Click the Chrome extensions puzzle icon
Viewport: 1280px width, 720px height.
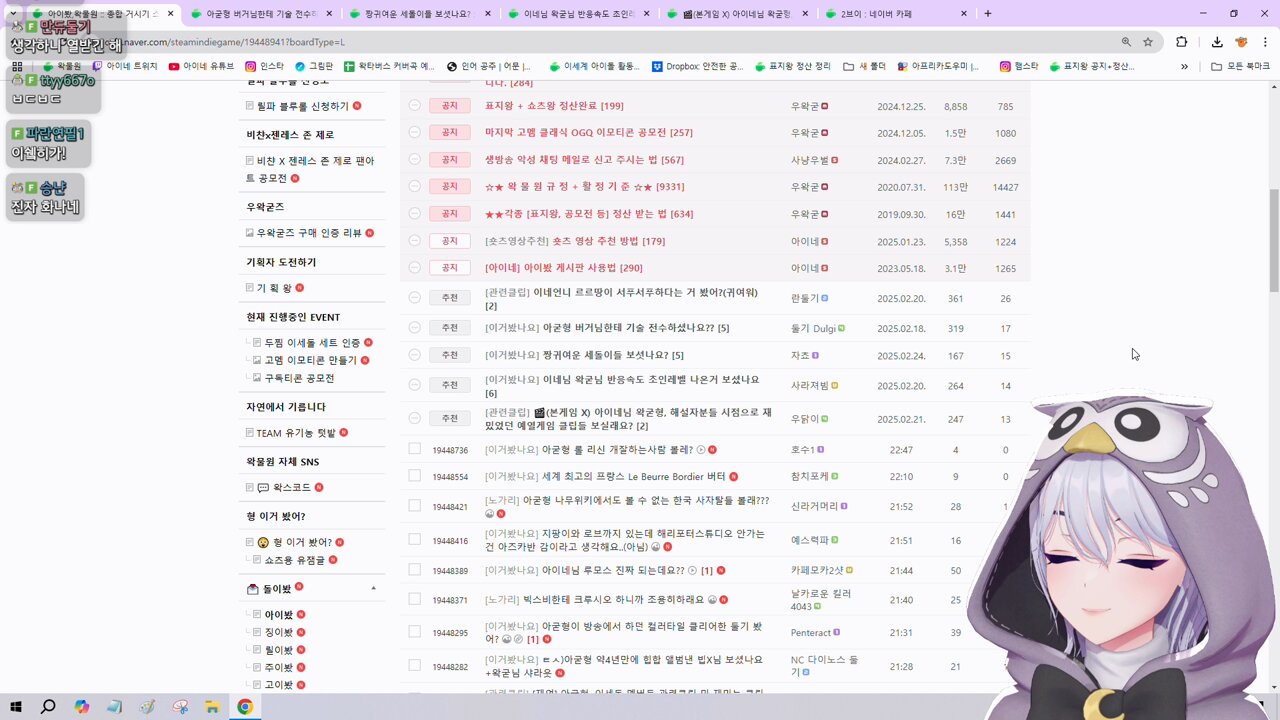click(1182, 42)
